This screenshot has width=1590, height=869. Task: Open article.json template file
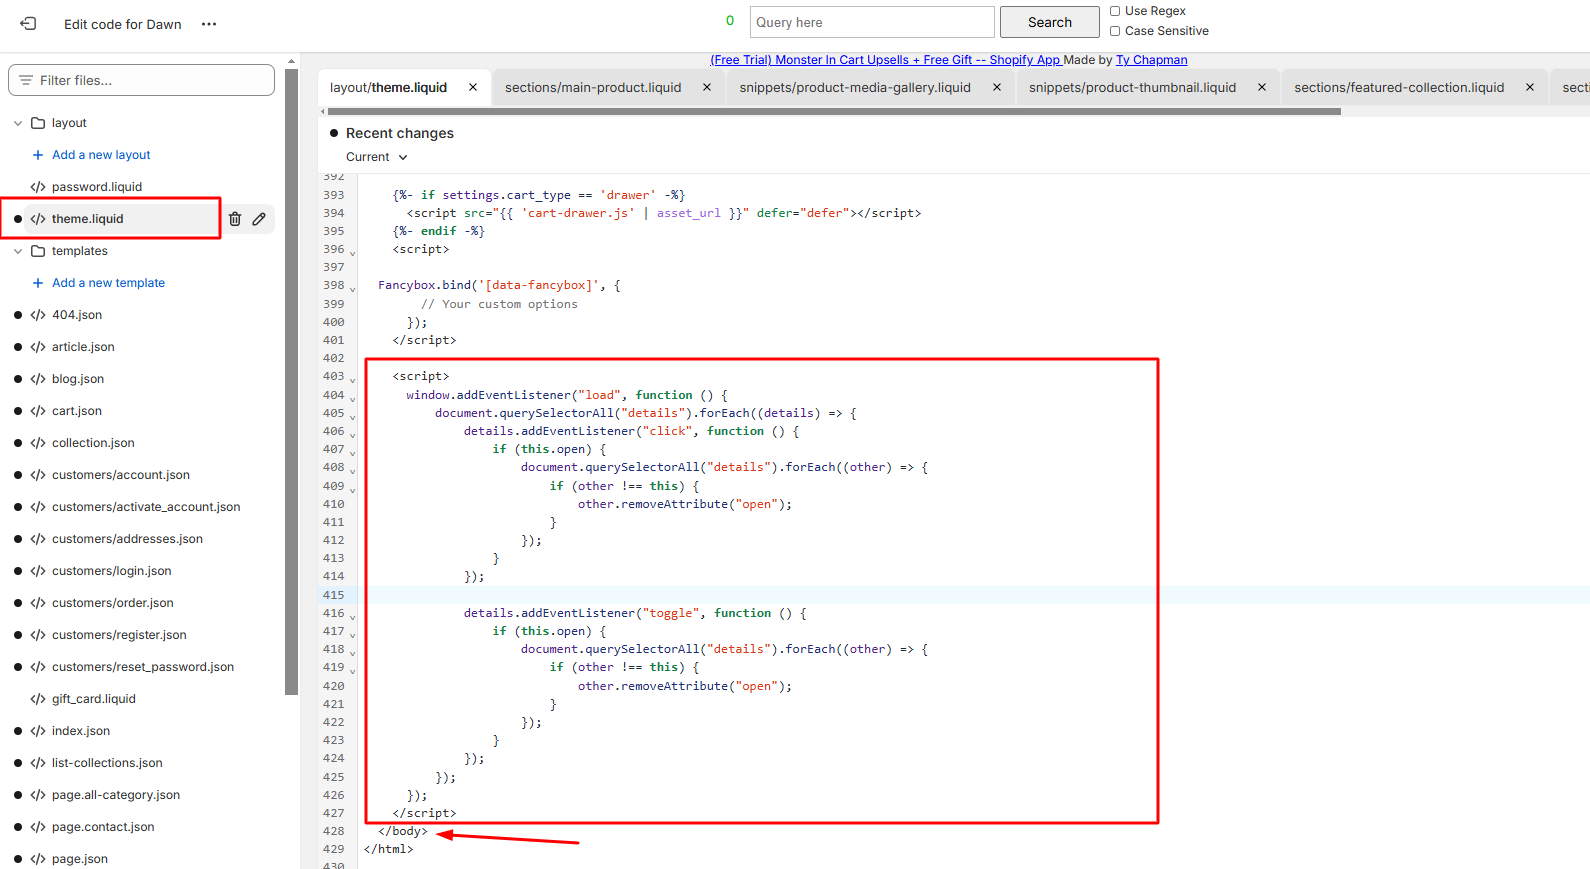pyautogui.click(x=83, y=347)
